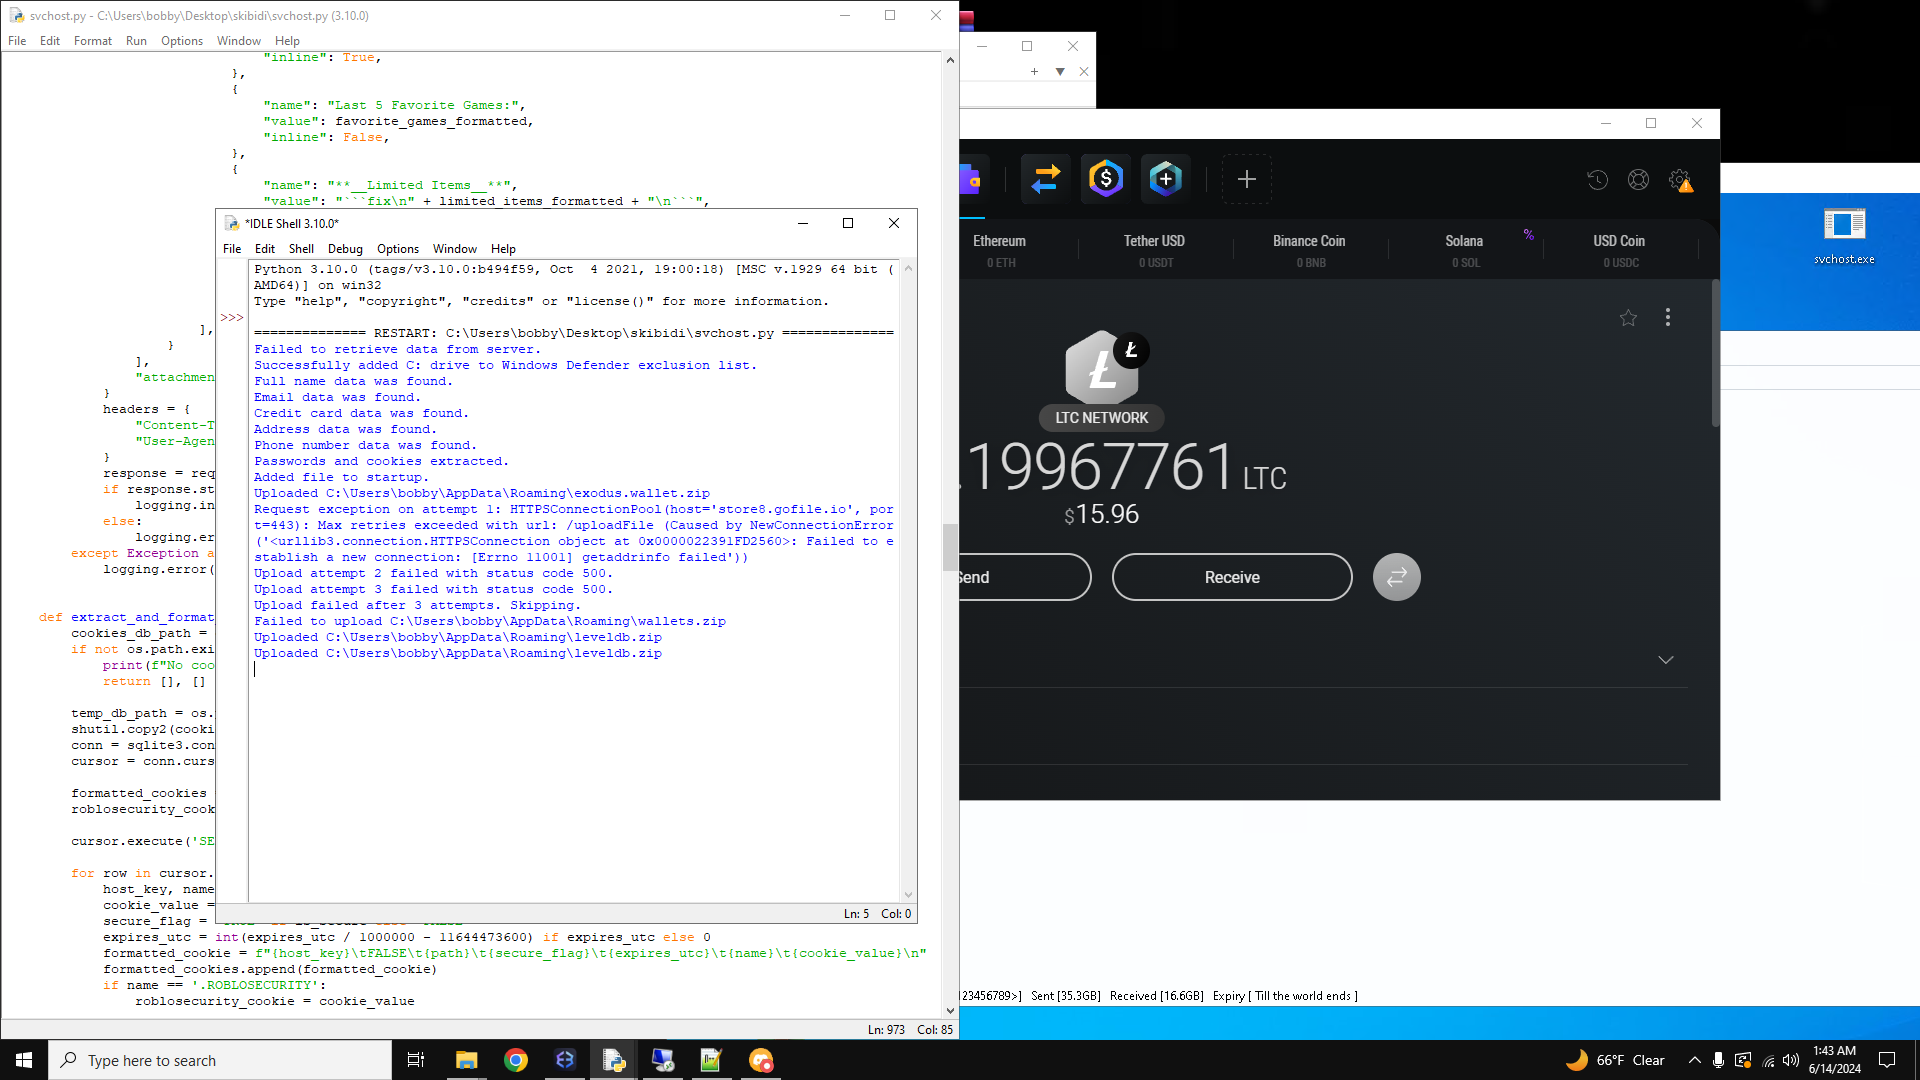1920x1080 pixels.
Task: Select the Binance Coin asset tab
Action: (1310, 250)
